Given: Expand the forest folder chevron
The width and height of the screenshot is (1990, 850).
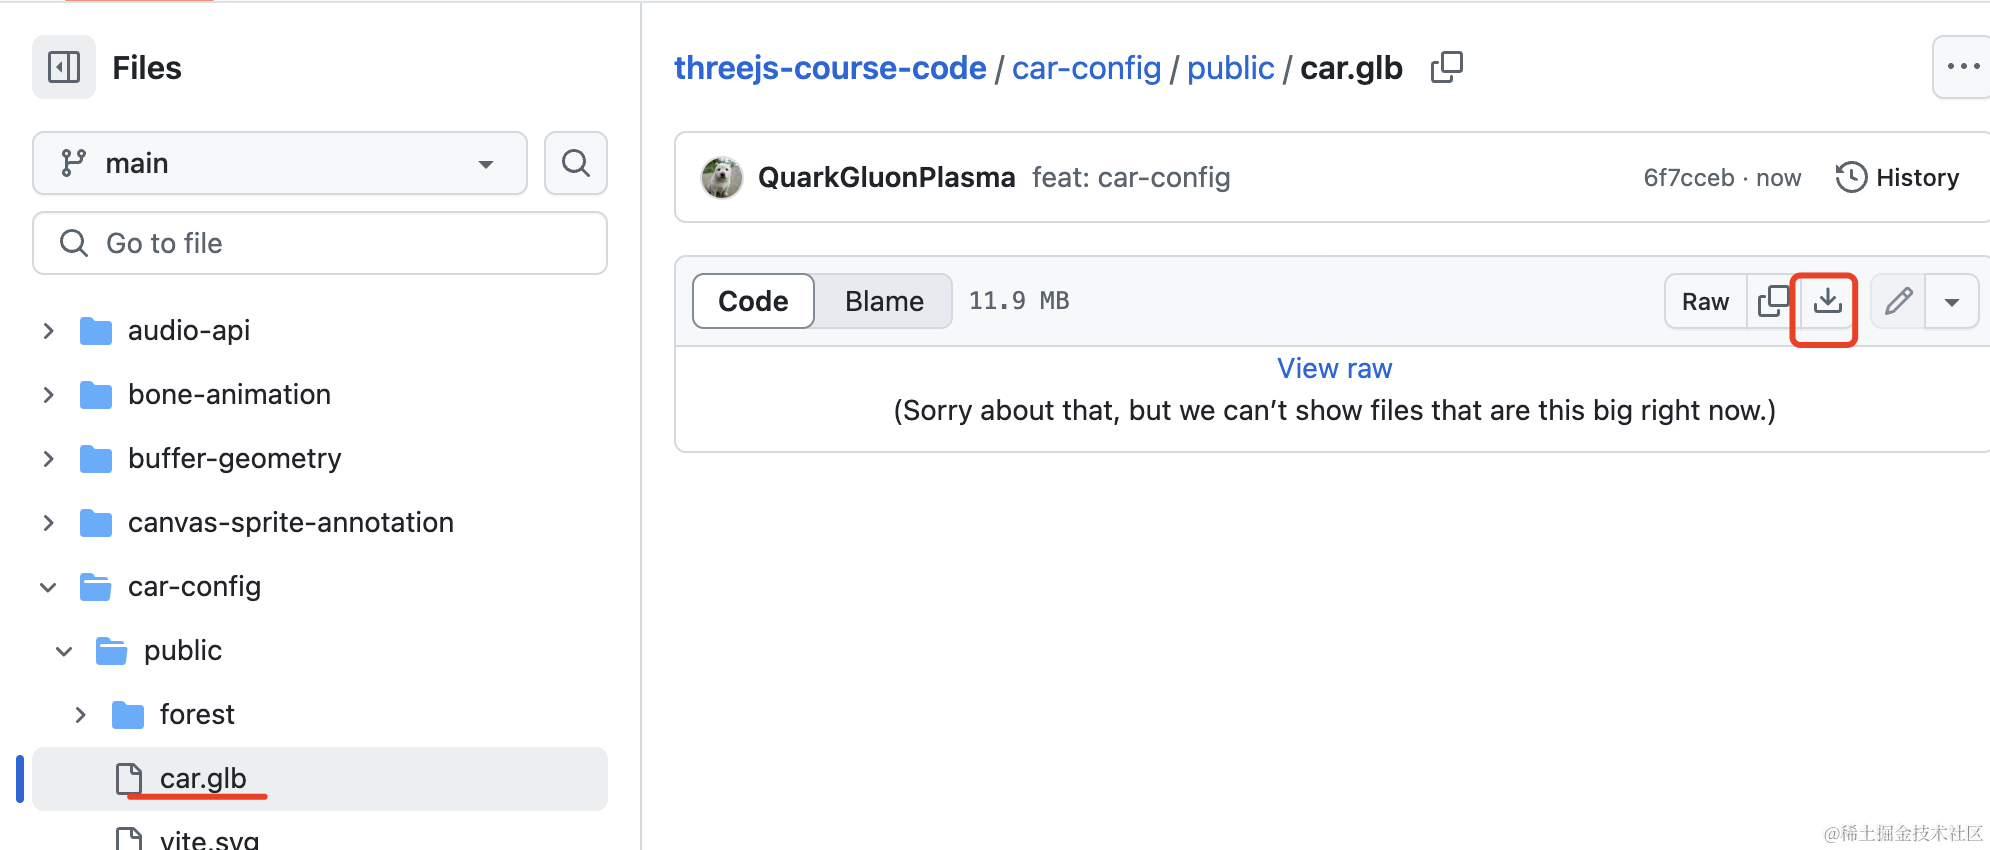Looking at the screenshot, I should tap(80, 715).
